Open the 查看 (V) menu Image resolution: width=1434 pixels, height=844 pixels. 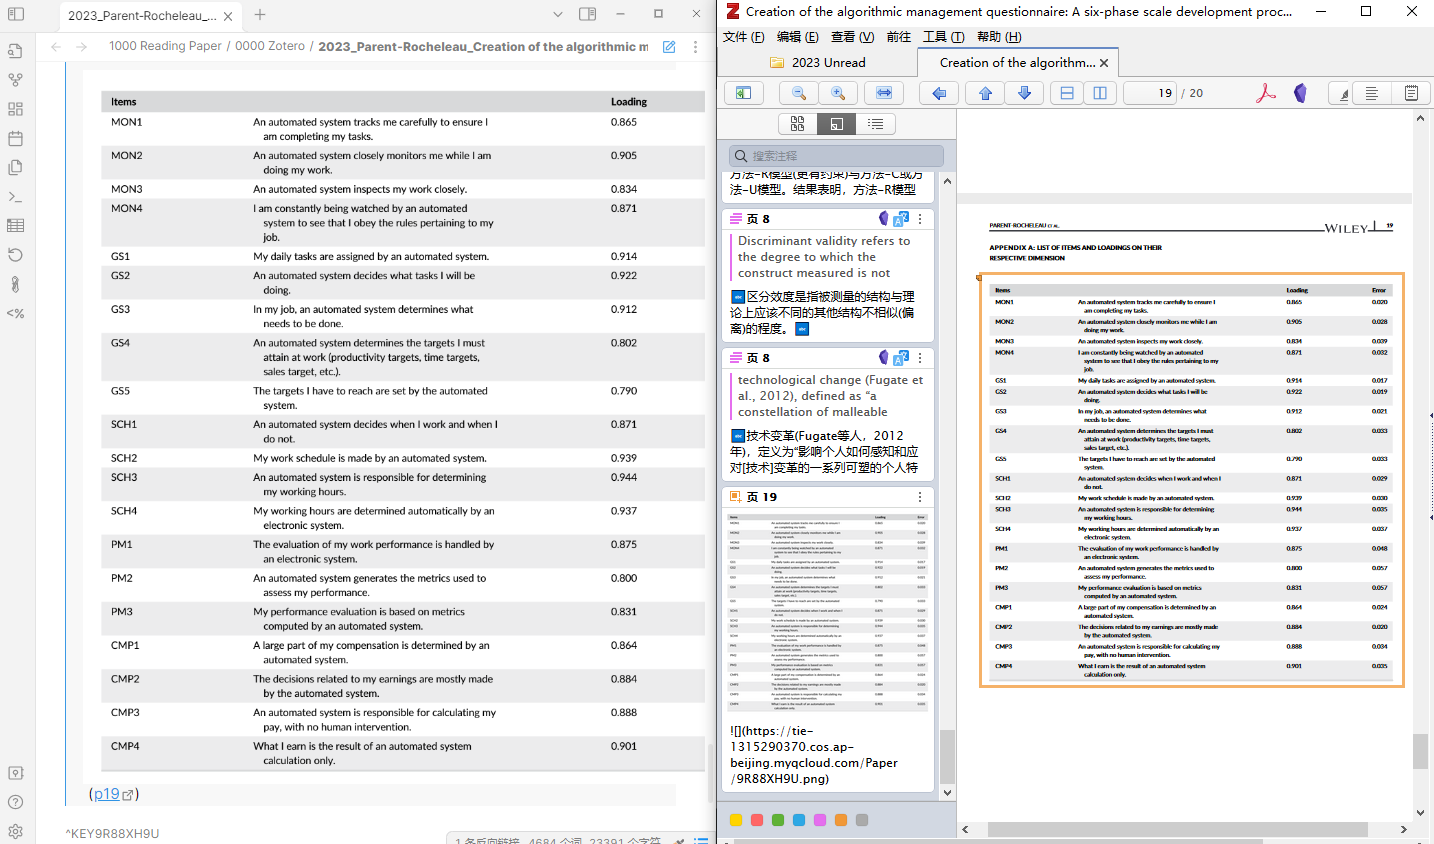(x=852, y=37)
